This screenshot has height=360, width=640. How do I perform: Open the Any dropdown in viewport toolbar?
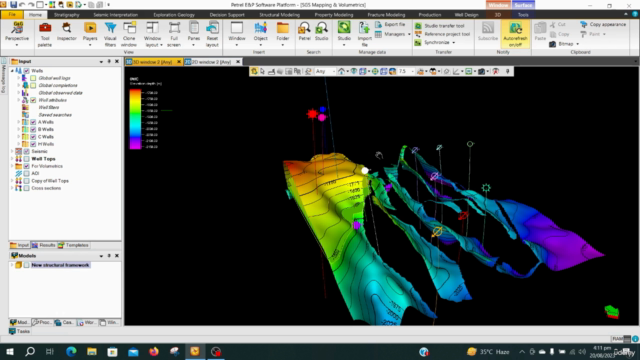click(x=325, y=71)
